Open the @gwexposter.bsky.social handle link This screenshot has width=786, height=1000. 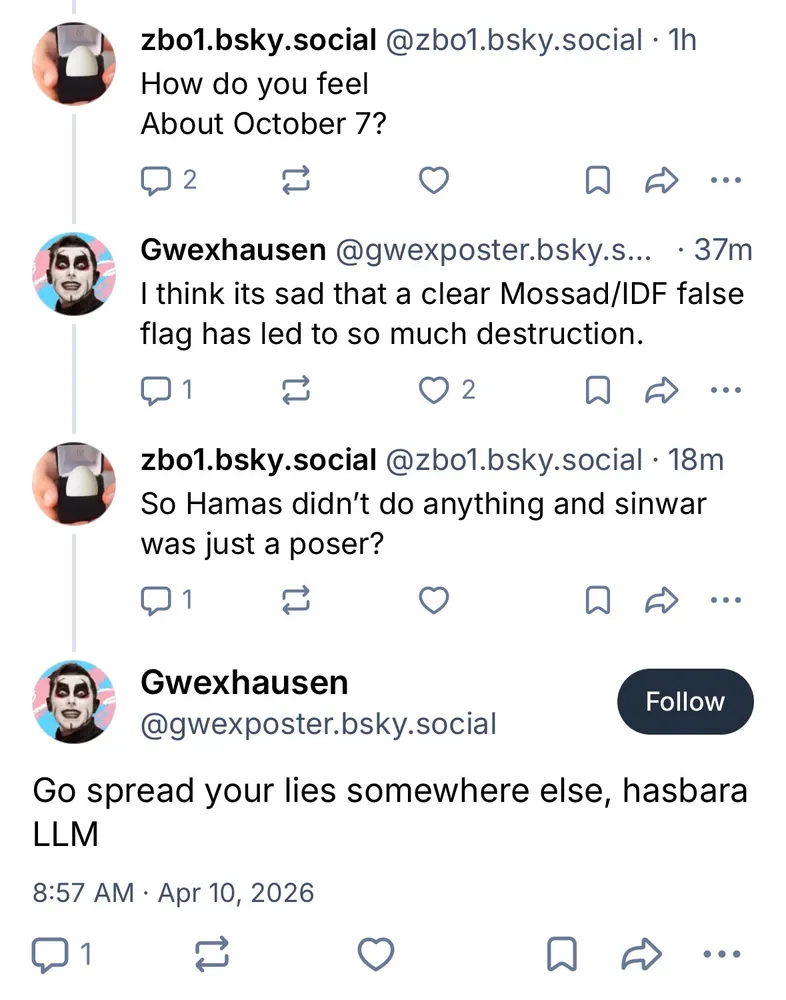tap(318, 724)
